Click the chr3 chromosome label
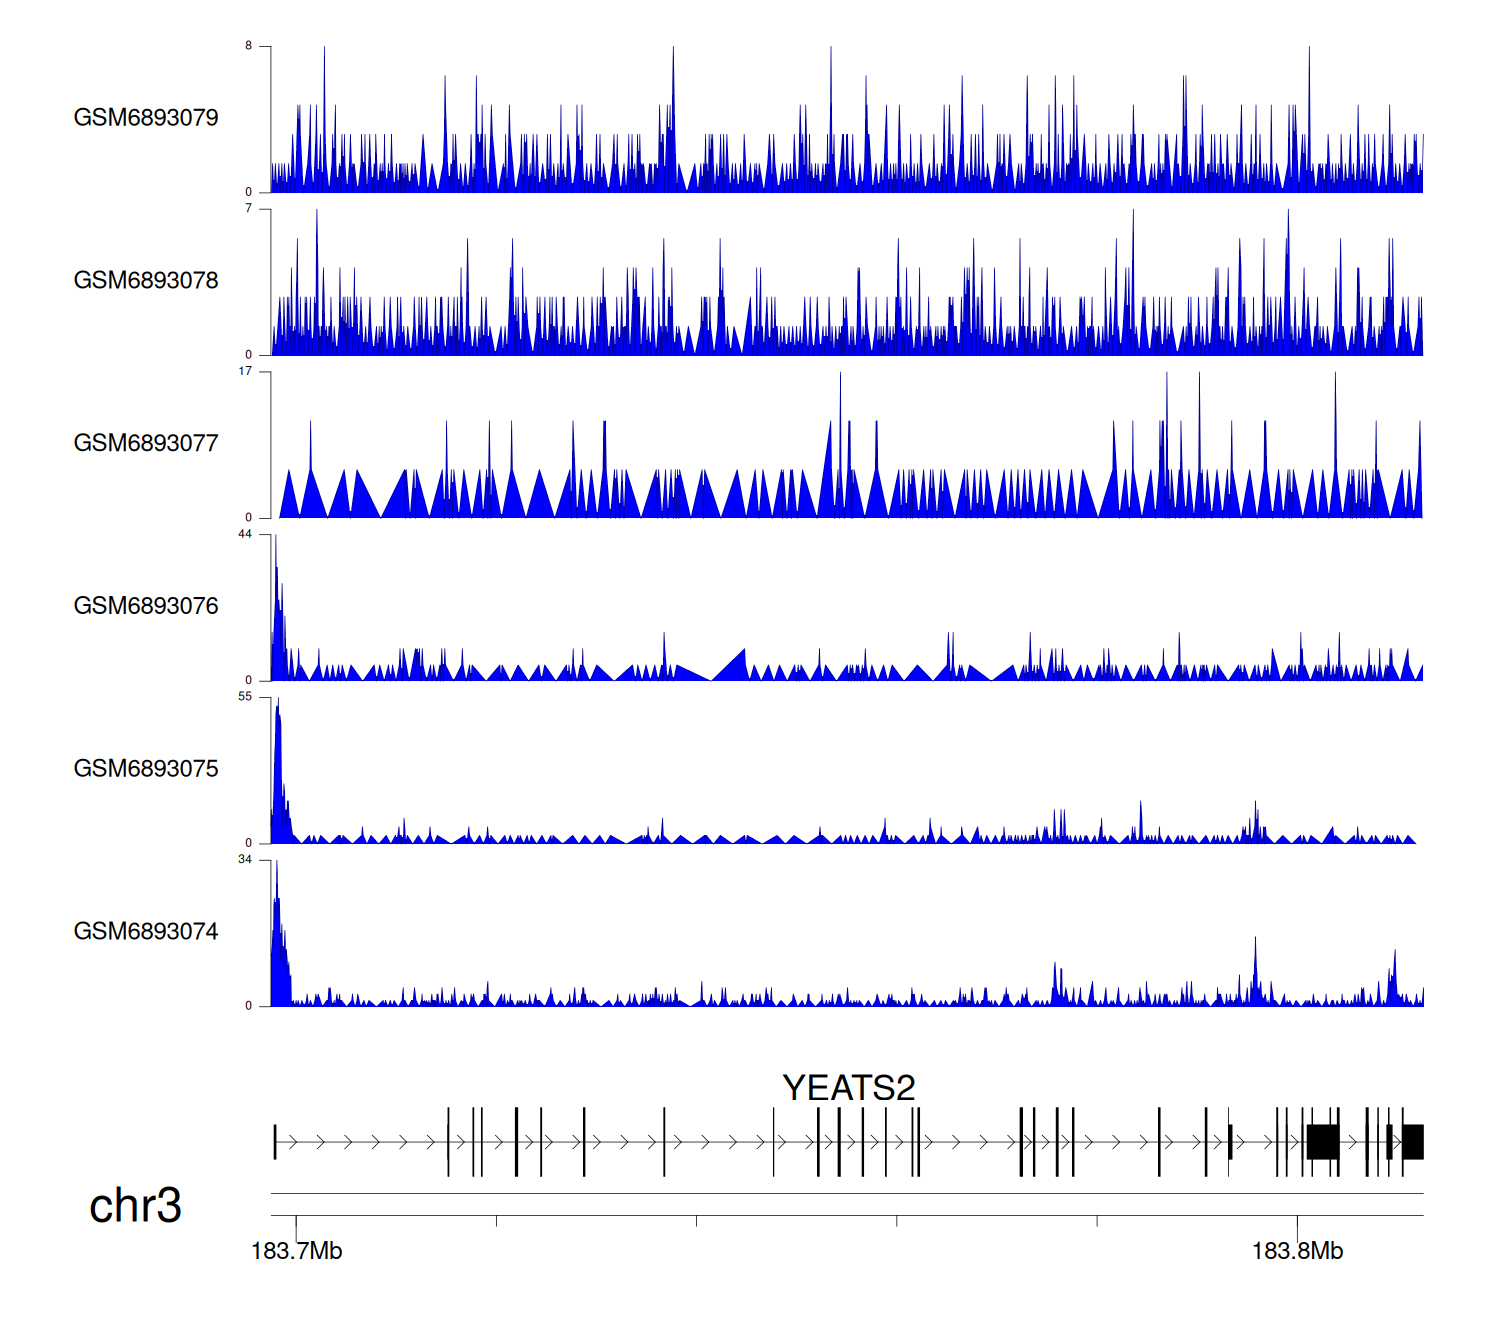The width and height of the screenshot is (1500, 1320). [135, 1206]
